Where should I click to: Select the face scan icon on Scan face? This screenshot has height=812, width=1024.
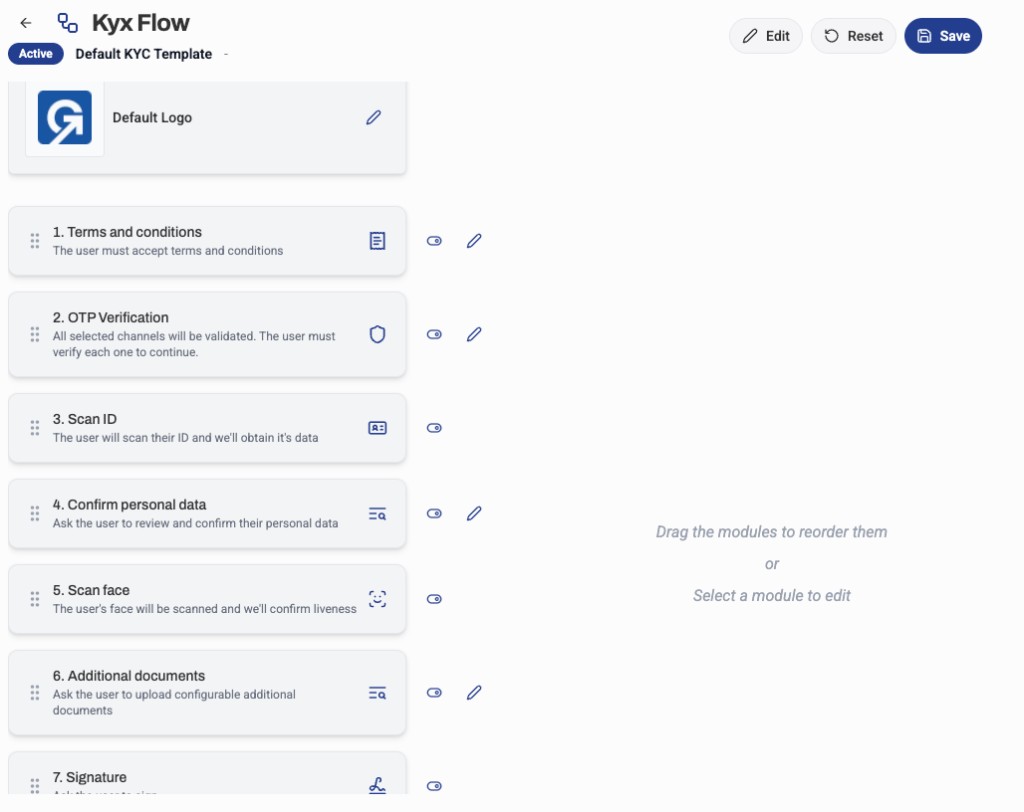(x=377, y=598)
